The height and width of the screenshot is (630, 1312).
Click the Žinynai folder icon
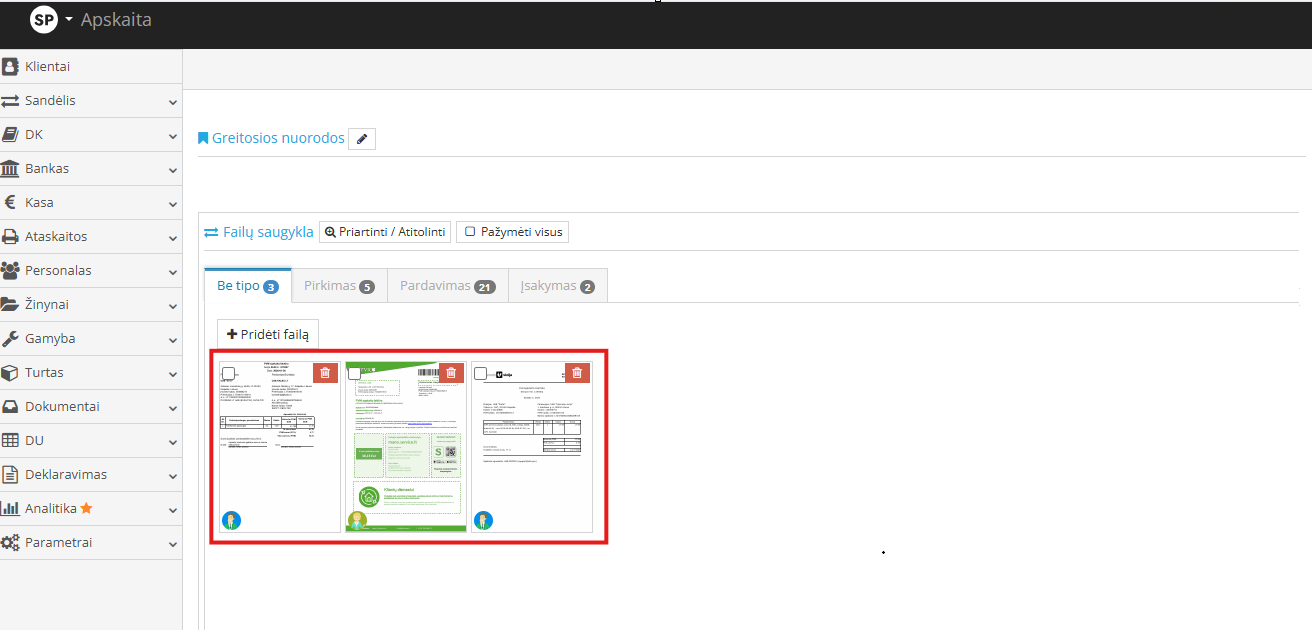[10, 305]
